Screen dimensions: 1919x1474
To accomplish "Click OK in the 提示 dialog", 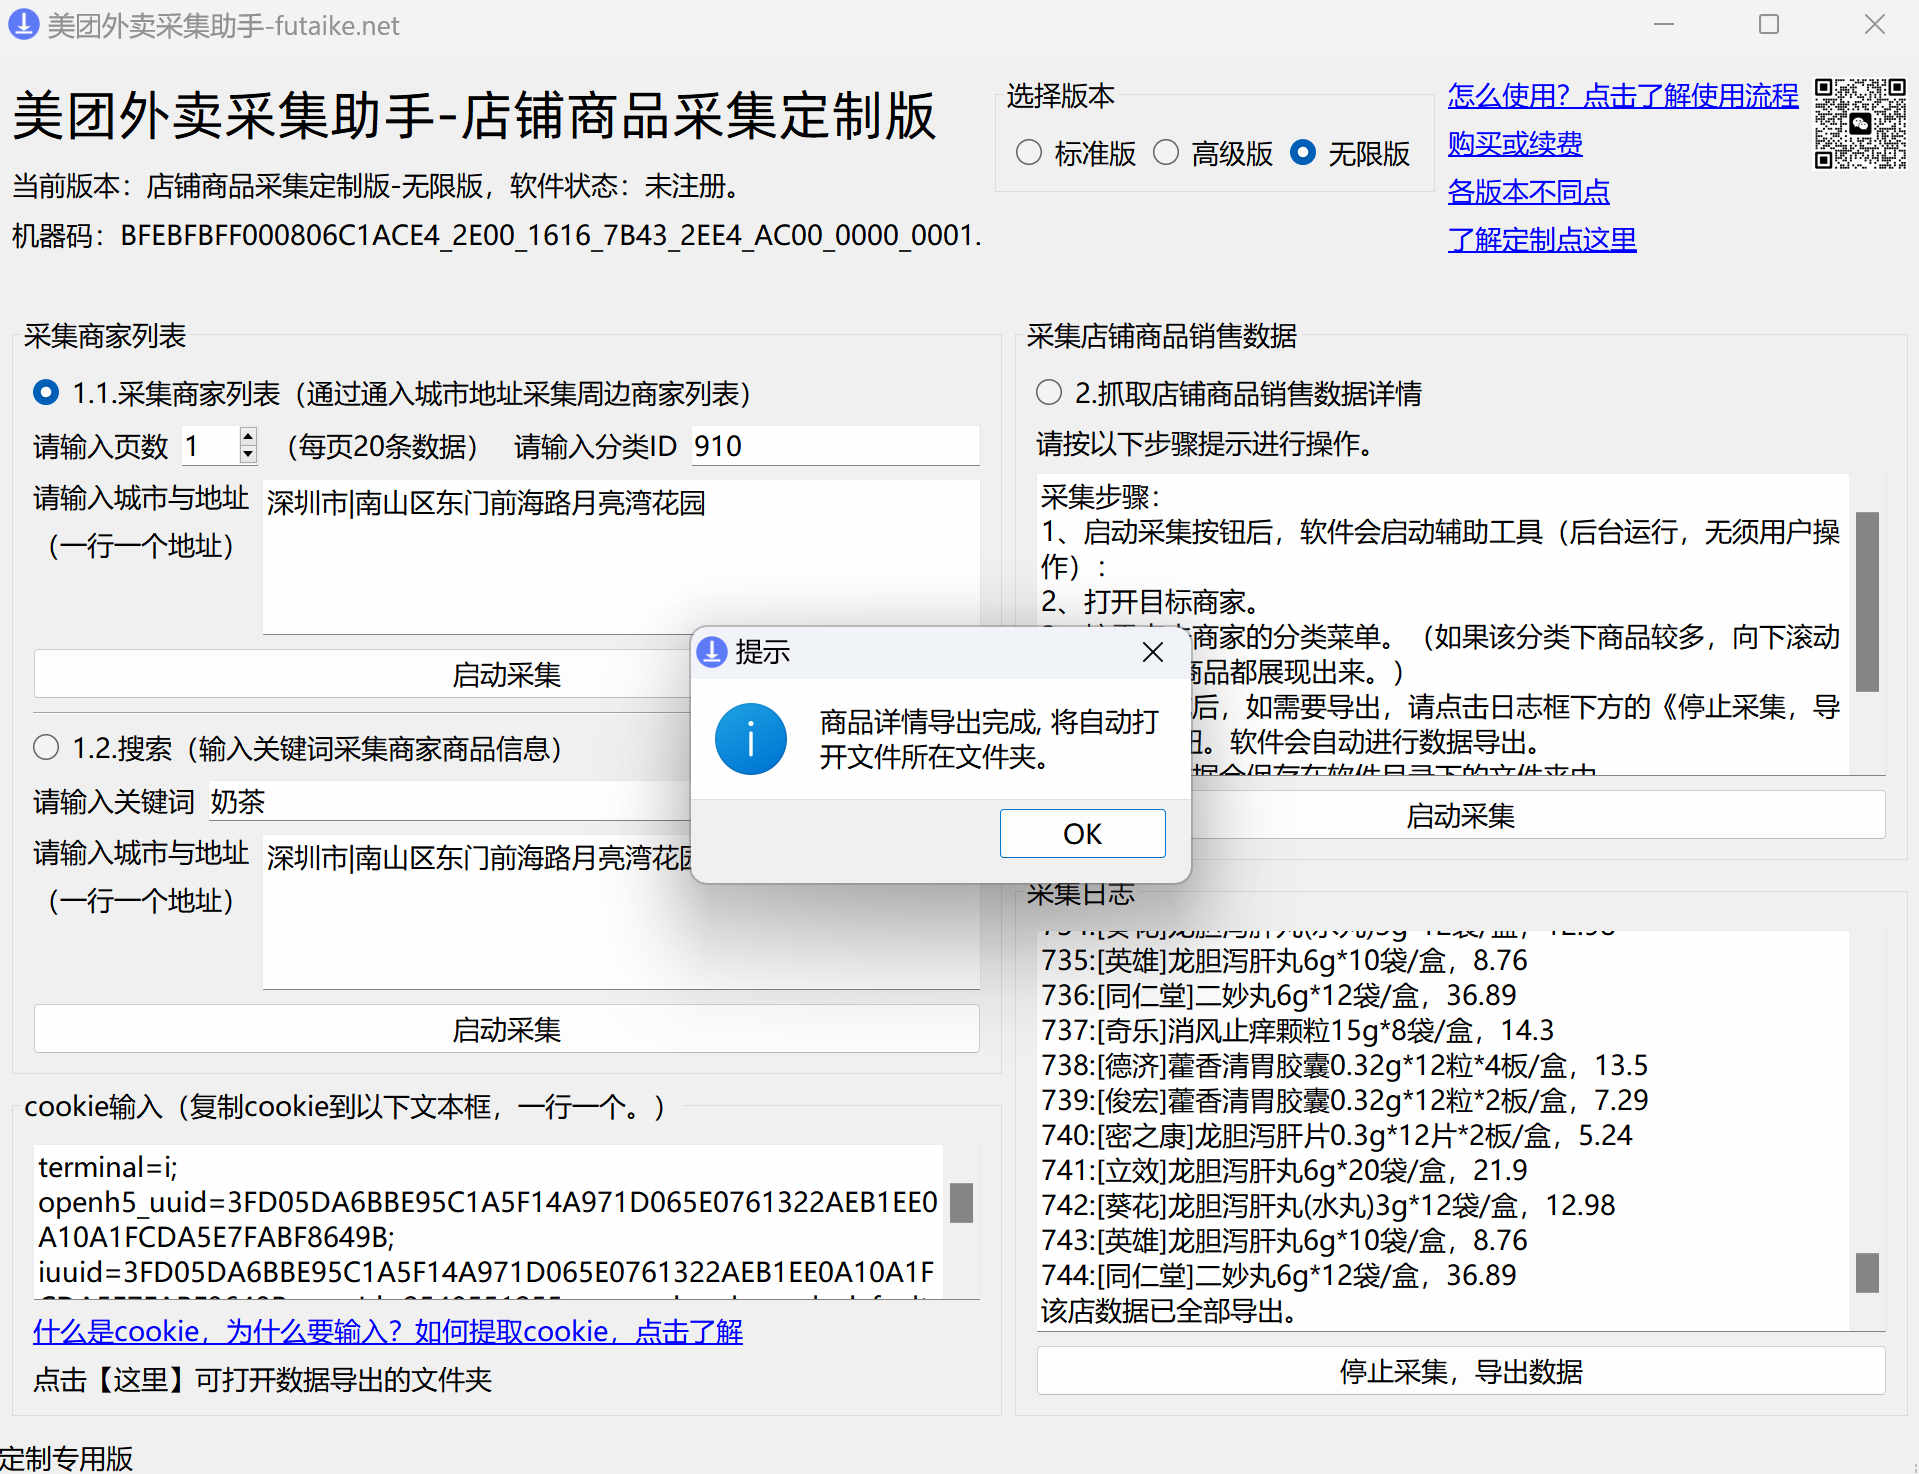I will pos(1082,833).
